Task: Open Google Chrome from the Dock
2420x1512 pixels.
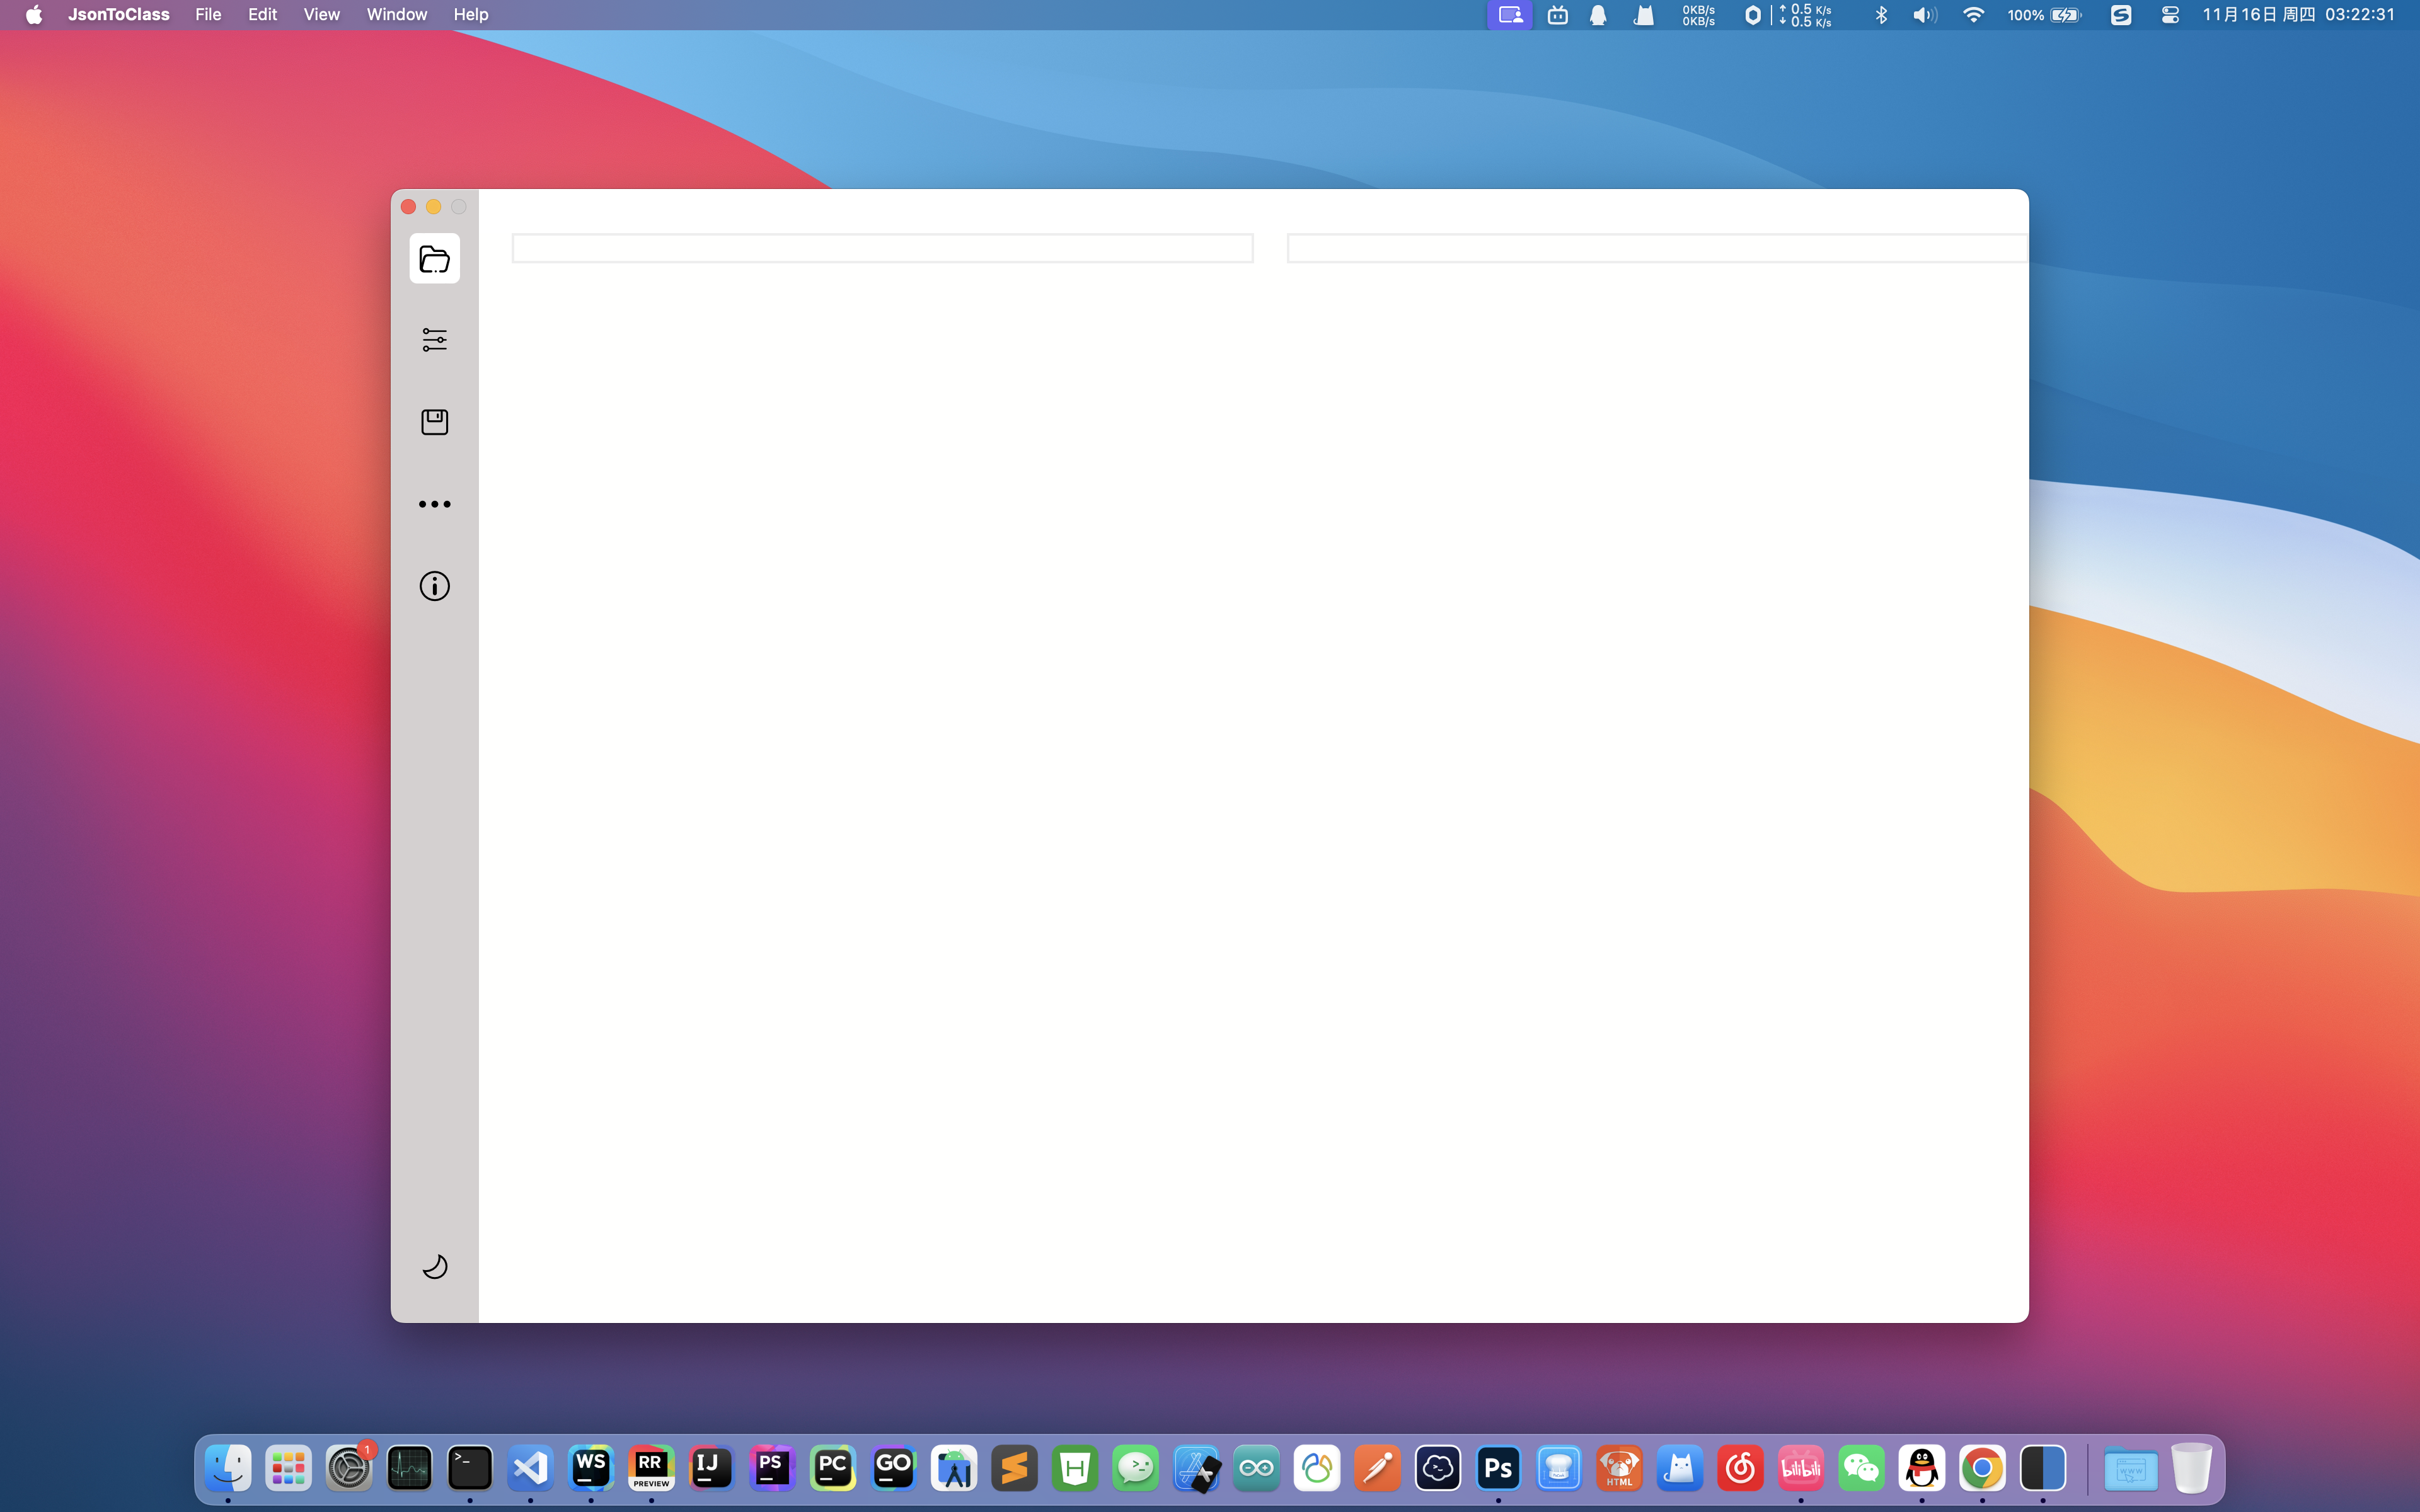Action: (x=1983, y=1468)
